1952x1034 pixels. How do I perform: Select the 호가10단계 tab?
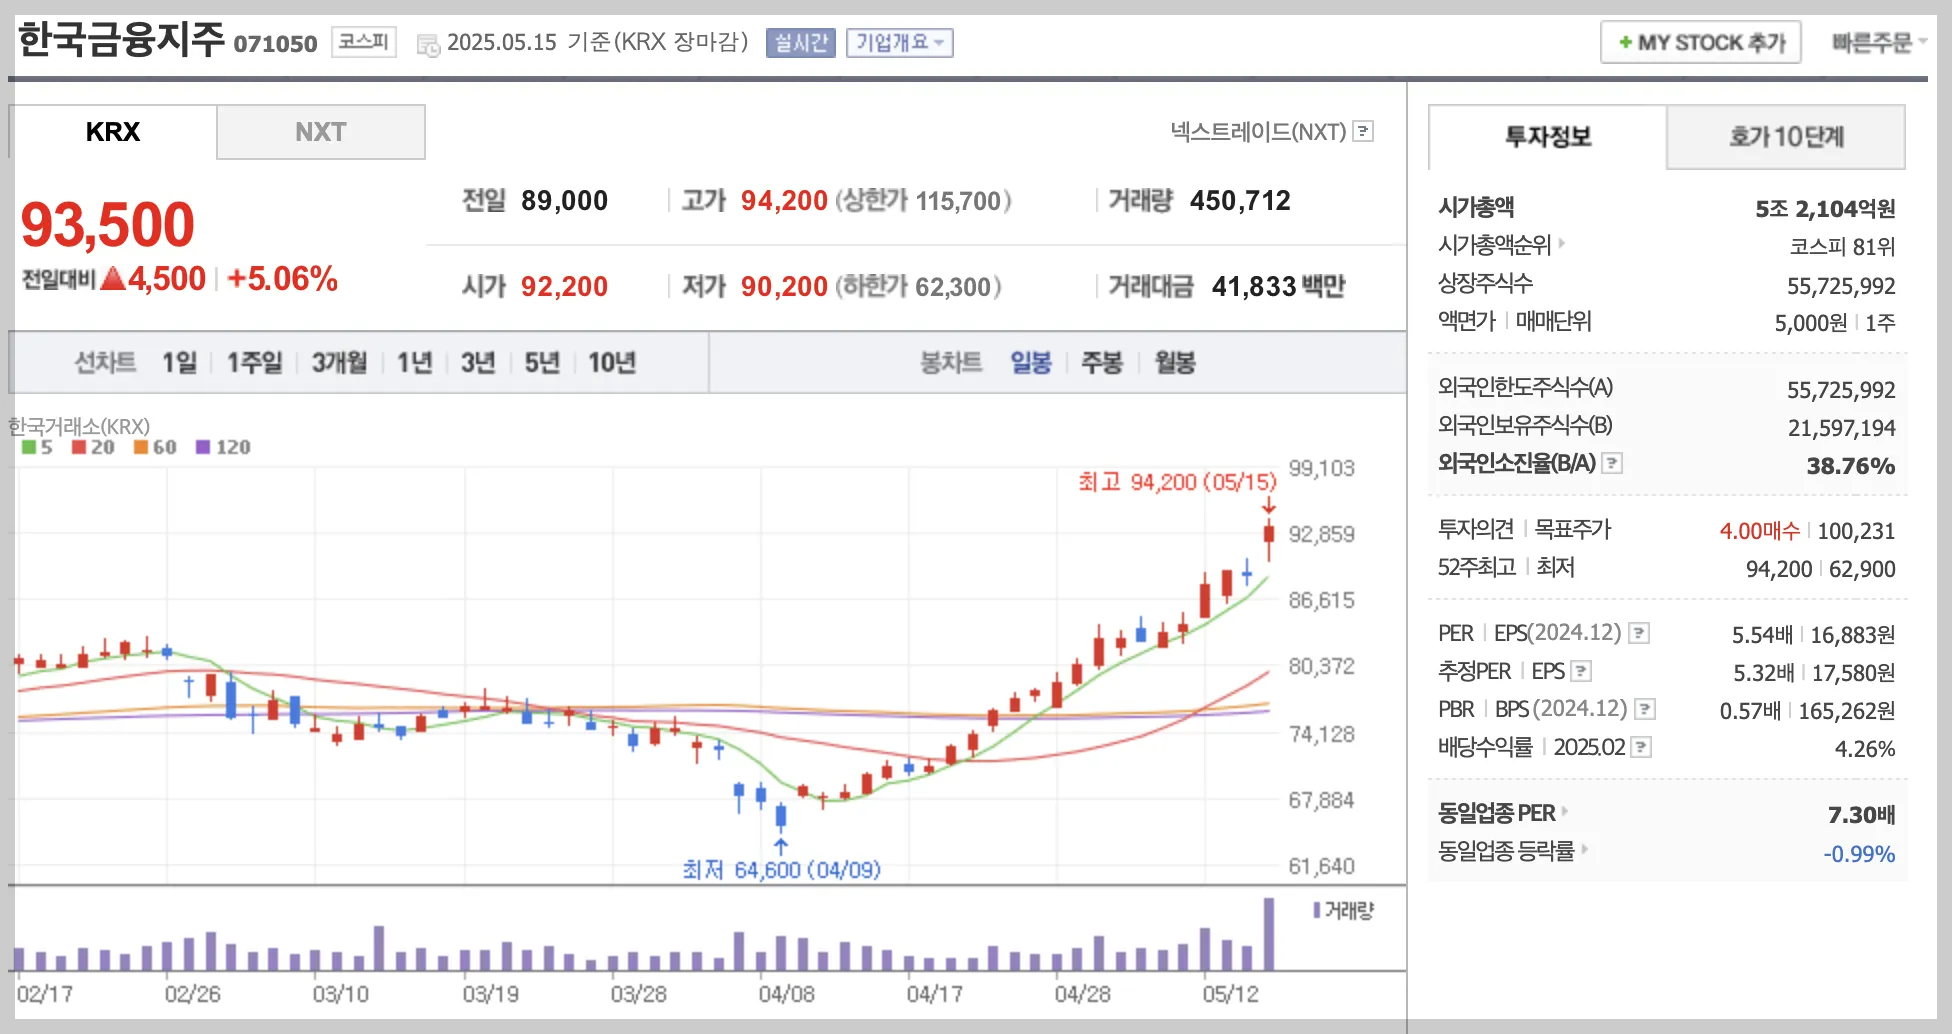(1786, 136)
